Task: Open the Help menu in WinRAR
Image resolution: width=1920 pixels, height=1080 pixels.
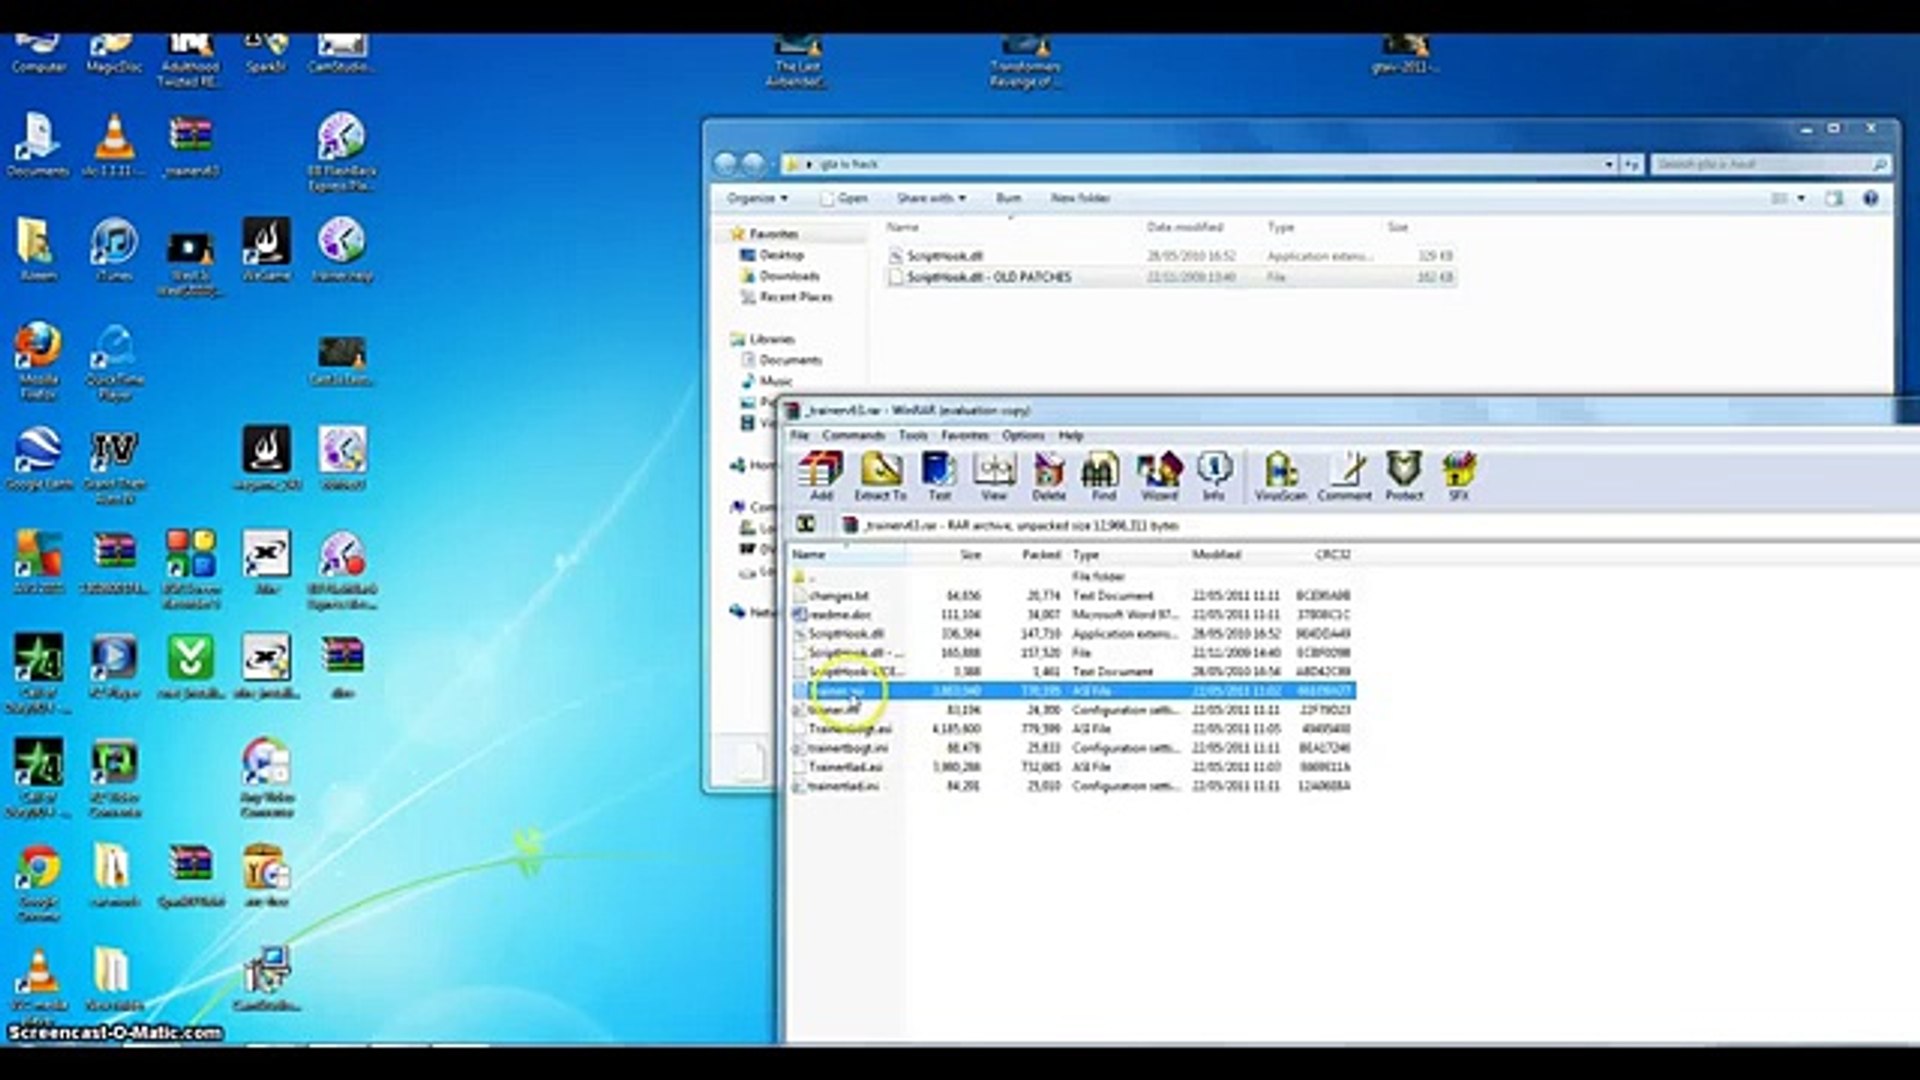Action: (1071, 435)
